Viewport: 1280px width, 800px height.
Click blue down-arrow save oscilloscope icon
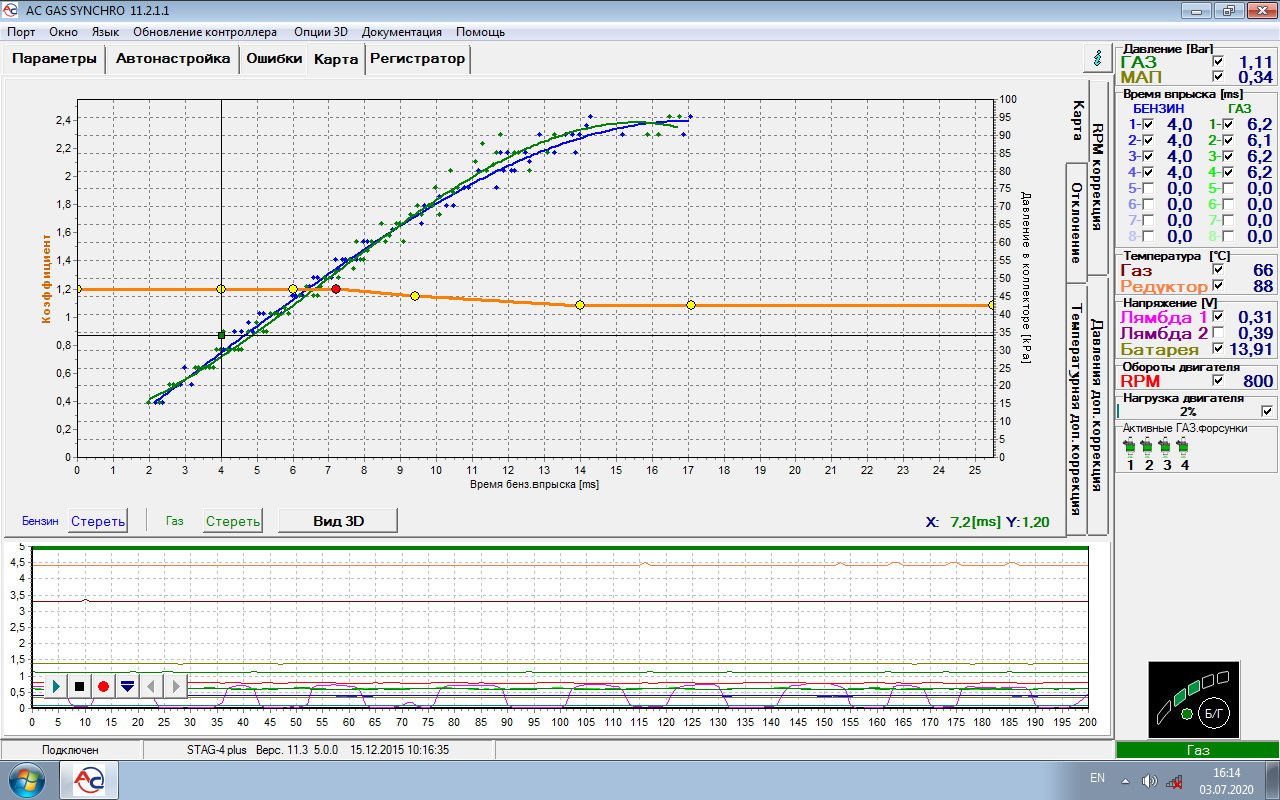click(127, 686)
